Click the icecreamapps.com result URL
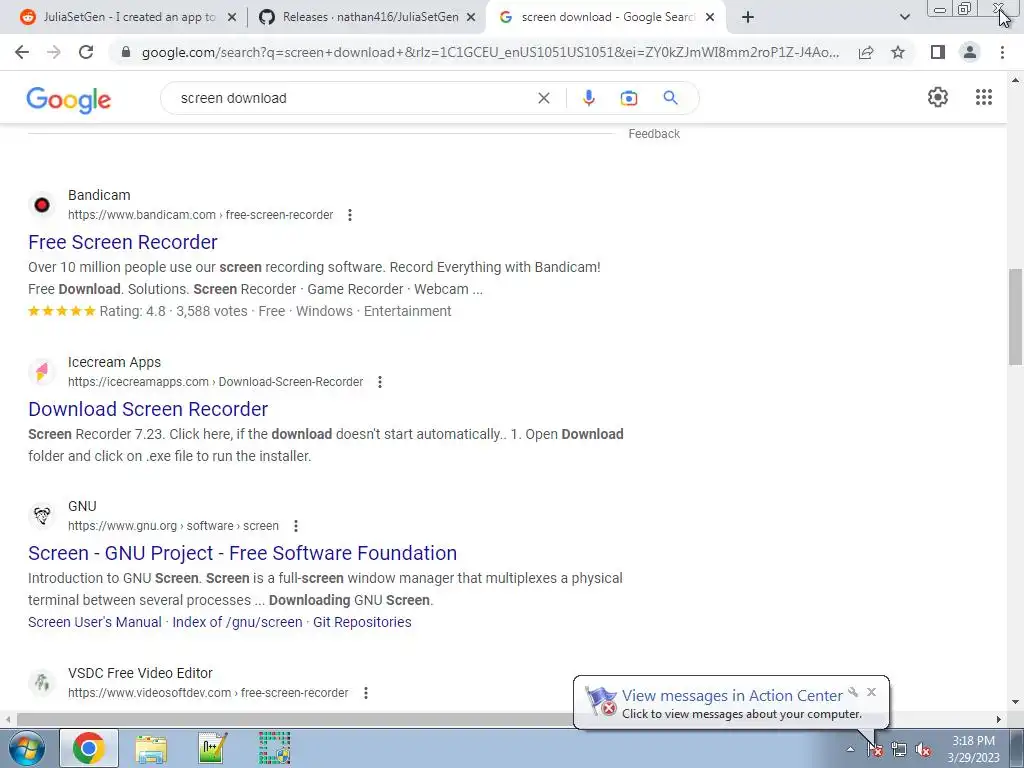 click(x=216, y=382)
